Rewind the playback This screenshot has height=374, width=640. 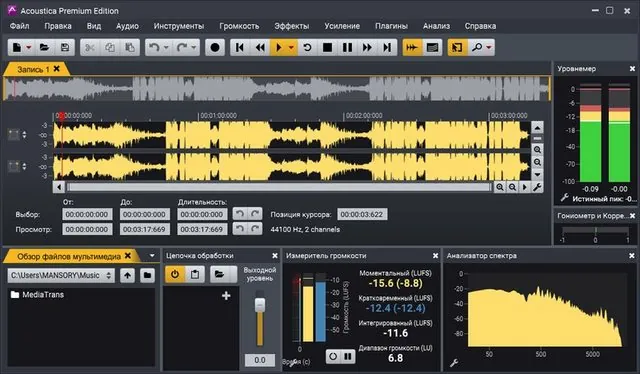(x=260, y=47)
